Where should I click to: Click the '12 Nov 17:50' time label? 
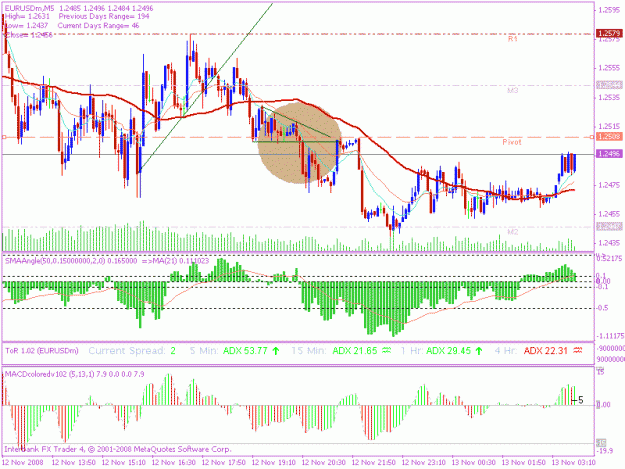click(x=224, y=463)
